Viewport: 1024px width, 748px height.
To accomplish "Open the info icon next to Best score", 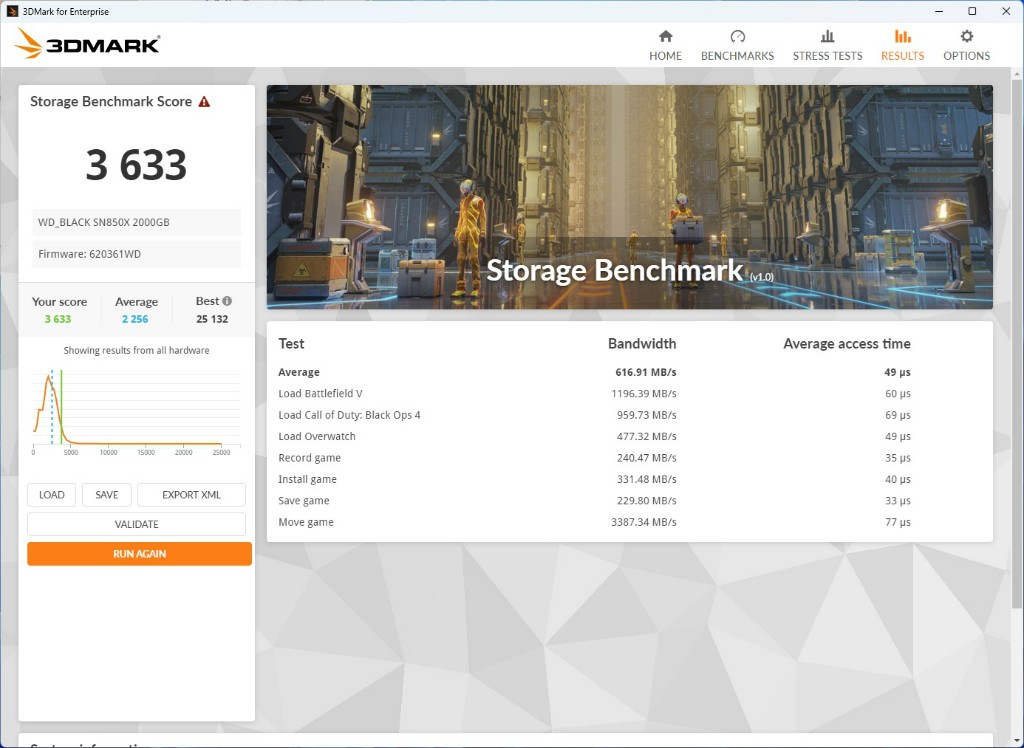I will click(x=229, y=300).
